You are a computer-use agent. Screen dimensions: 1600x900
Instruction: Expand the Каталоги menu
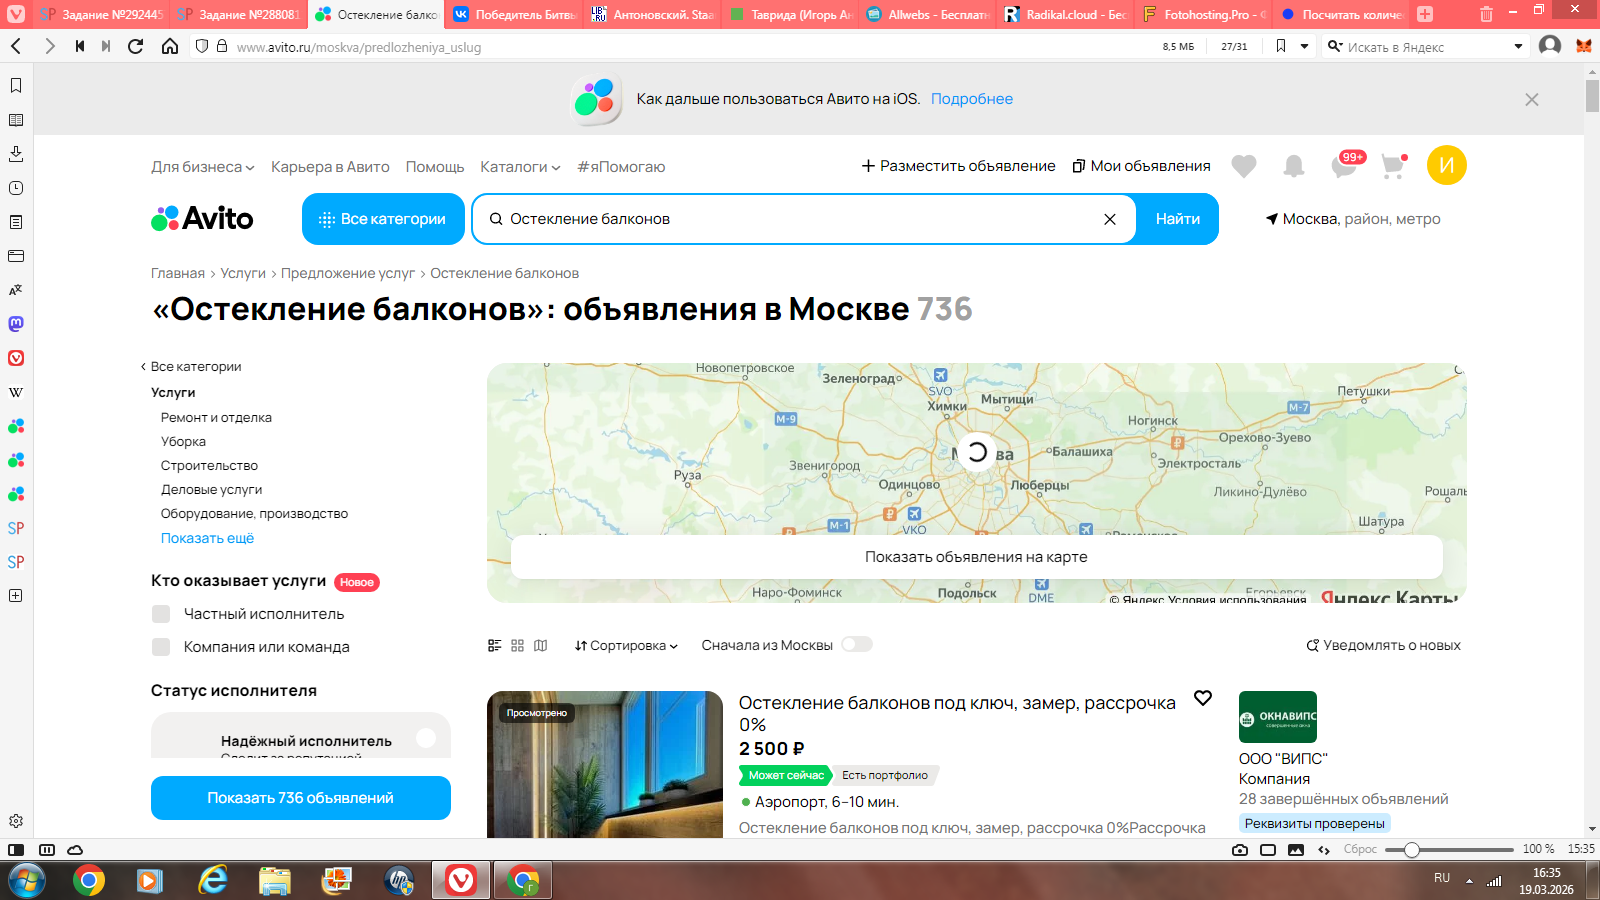[x=520, y=167]
